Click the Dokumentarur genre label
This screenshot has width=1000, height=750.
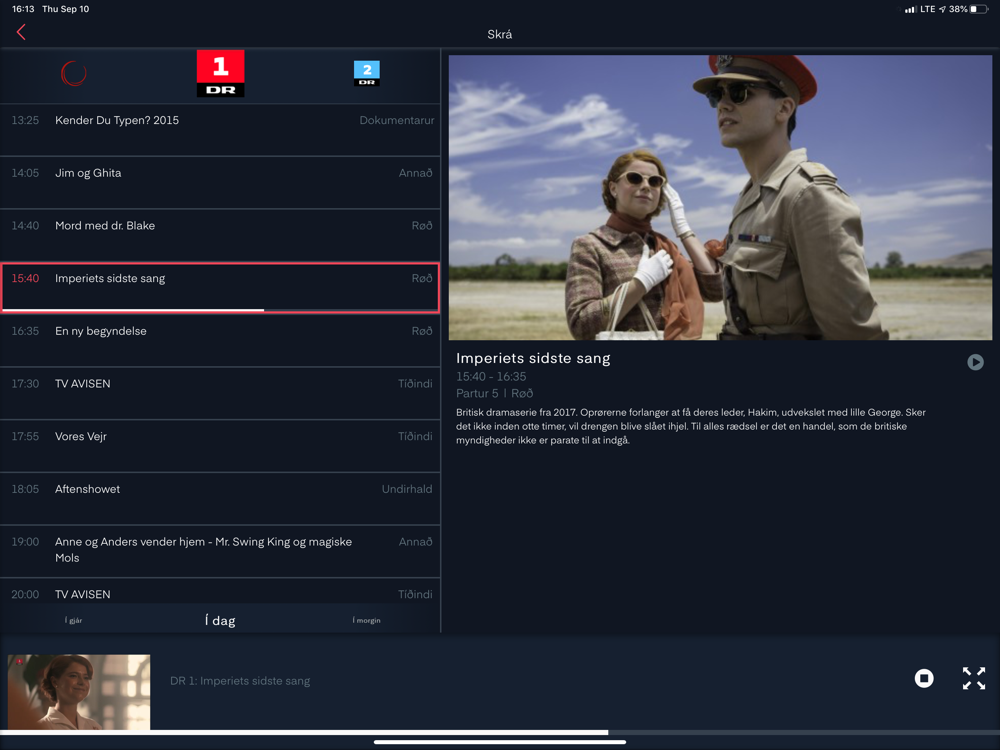(397, 120)
